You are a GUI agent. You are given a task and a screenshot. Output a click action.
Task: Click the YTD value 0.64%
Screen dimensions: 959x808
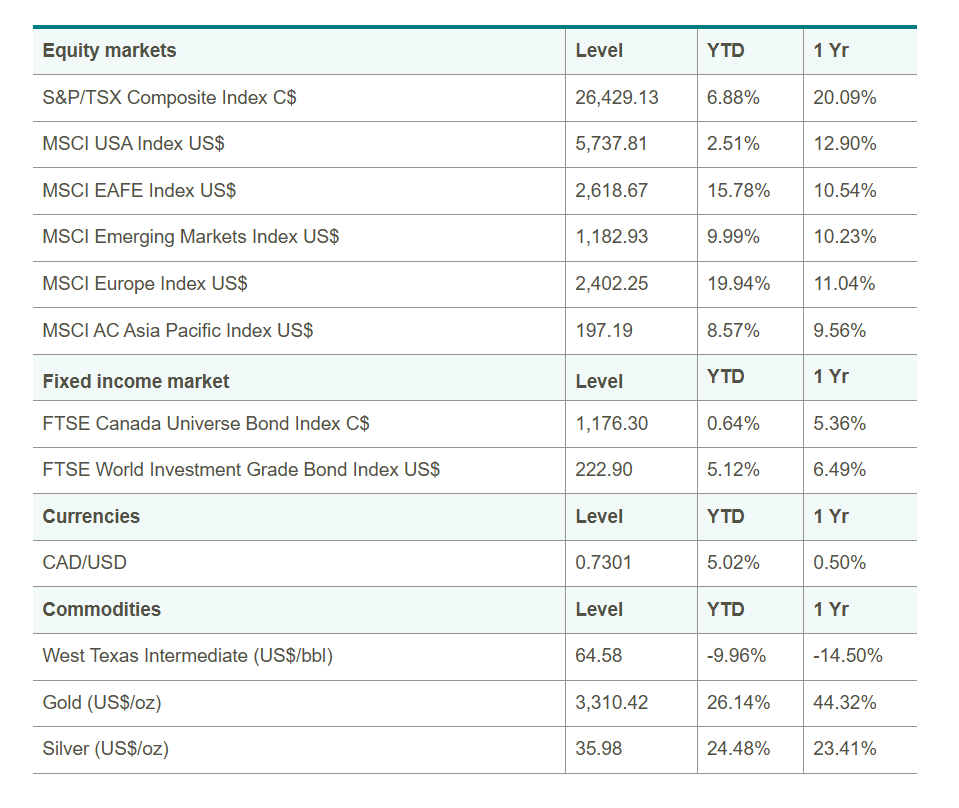tap(733, 424)
